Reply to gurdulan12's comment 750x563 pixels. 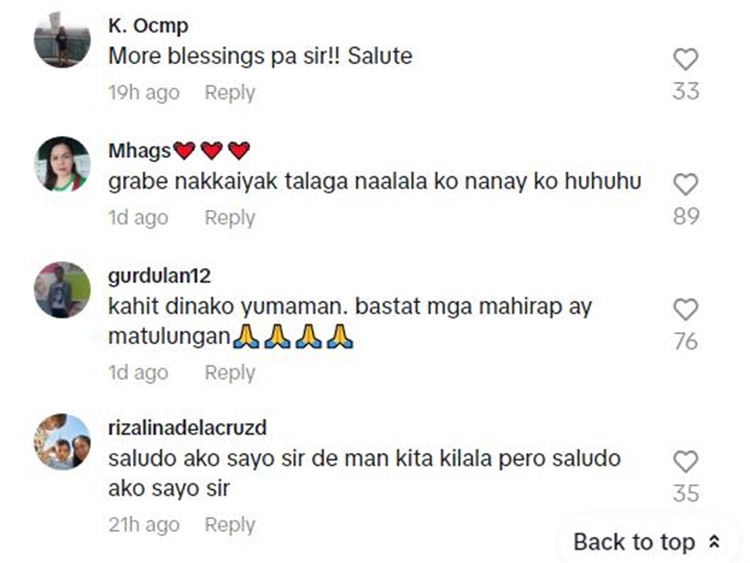pos(230,373)
